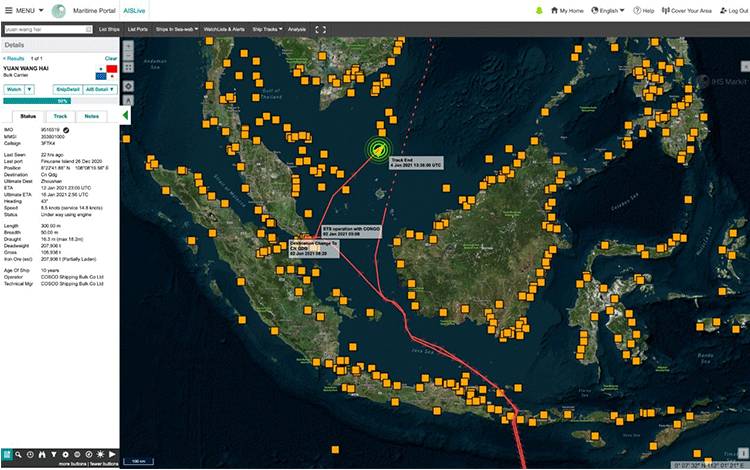Collapse the details panel with green arrow
This screenshot has height=470, width=750.
tap(125, 115)
